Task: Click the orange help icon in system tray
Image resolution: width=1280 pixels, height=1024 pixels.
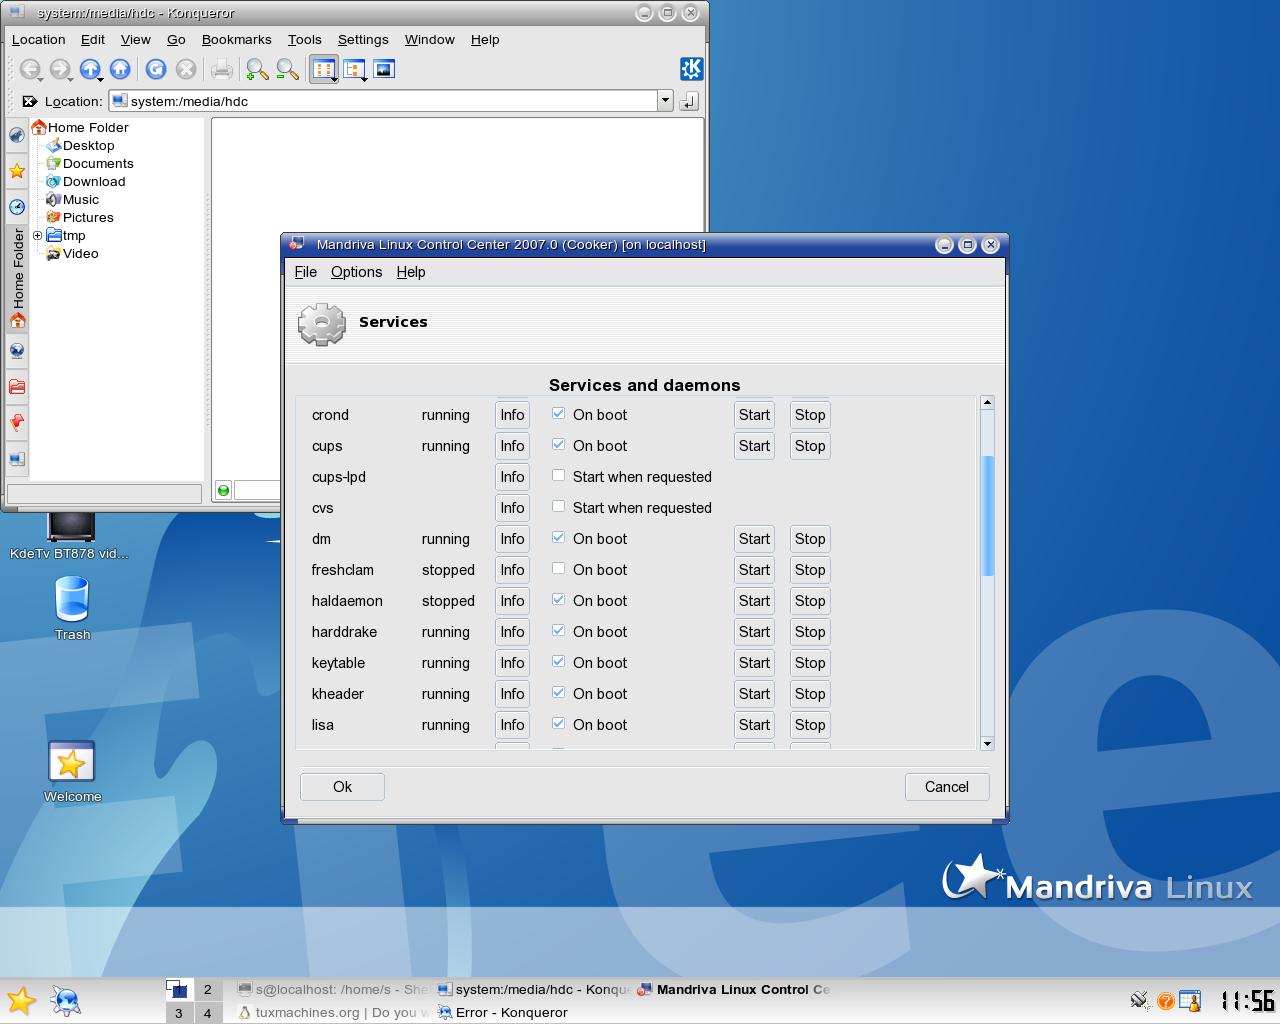Action: tap(1165, 1000)
